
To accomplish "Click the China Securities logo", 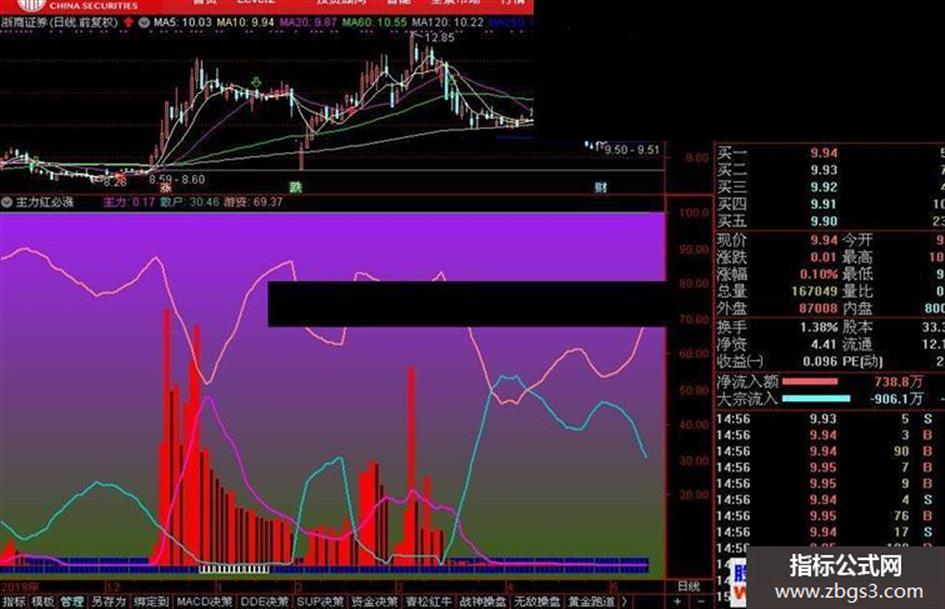I will (x=31, y=5).
